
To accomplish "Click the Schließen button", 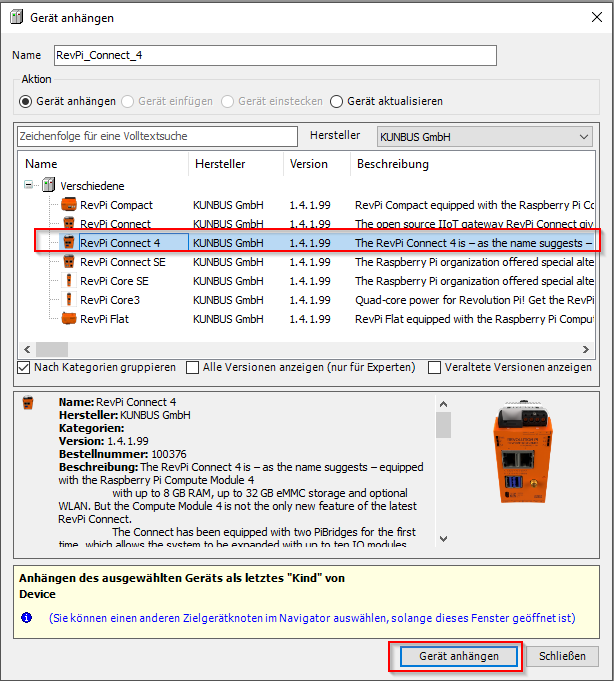I will pos(562,656).
